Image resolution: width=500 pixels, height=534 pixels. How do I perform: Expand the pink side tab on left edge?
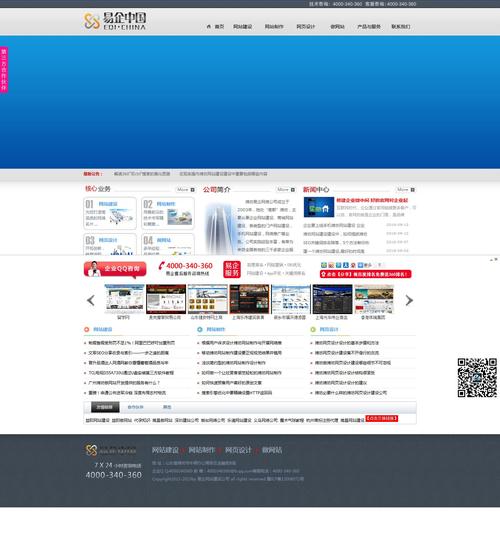[x=4, y=69]
